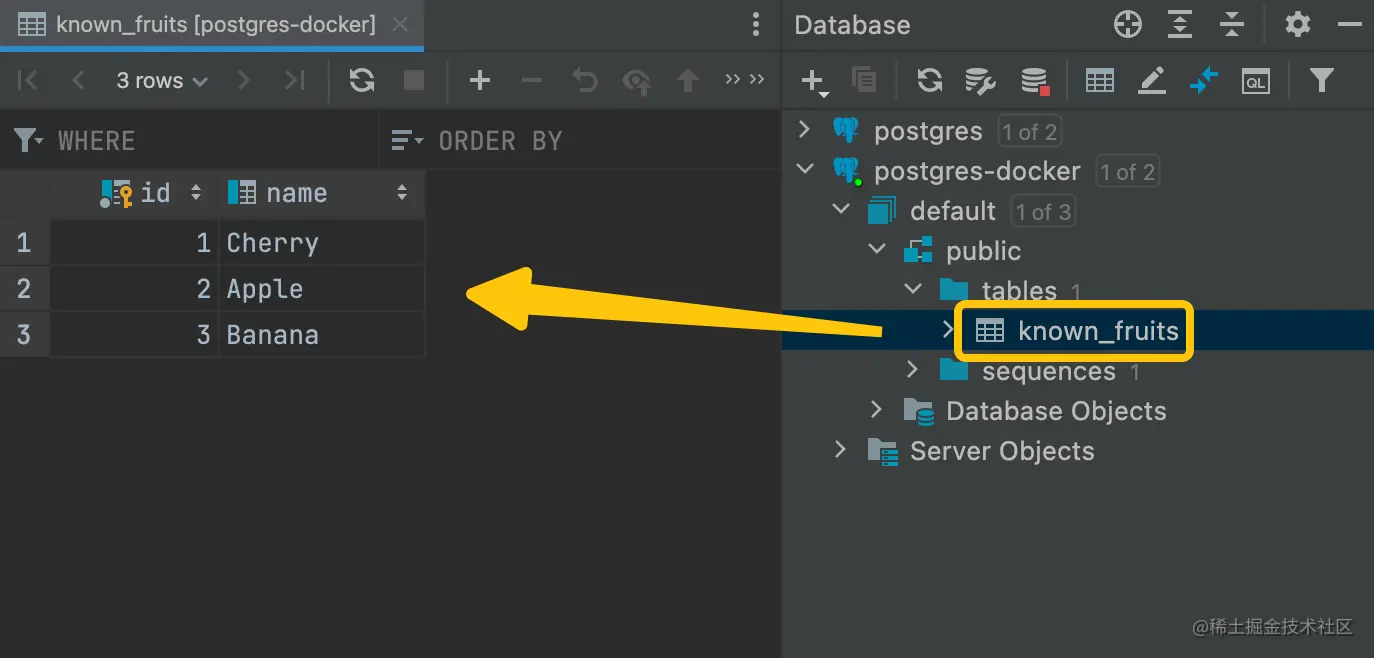Collapse the default database node
Viewport: 1374px width, 658px height.
coord(841,210)
